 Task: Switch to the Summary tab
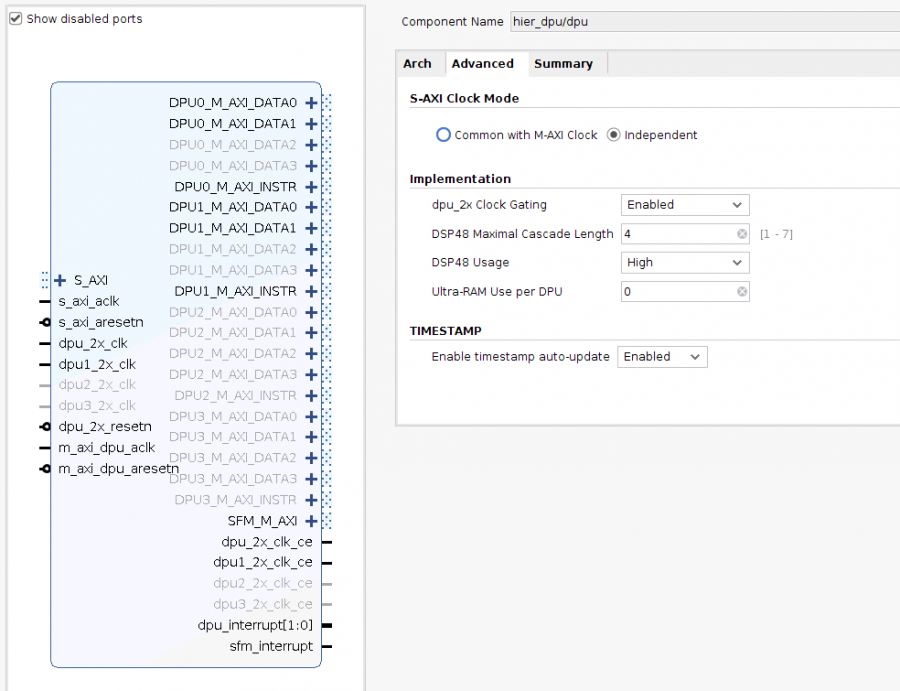tap(563, 64)
